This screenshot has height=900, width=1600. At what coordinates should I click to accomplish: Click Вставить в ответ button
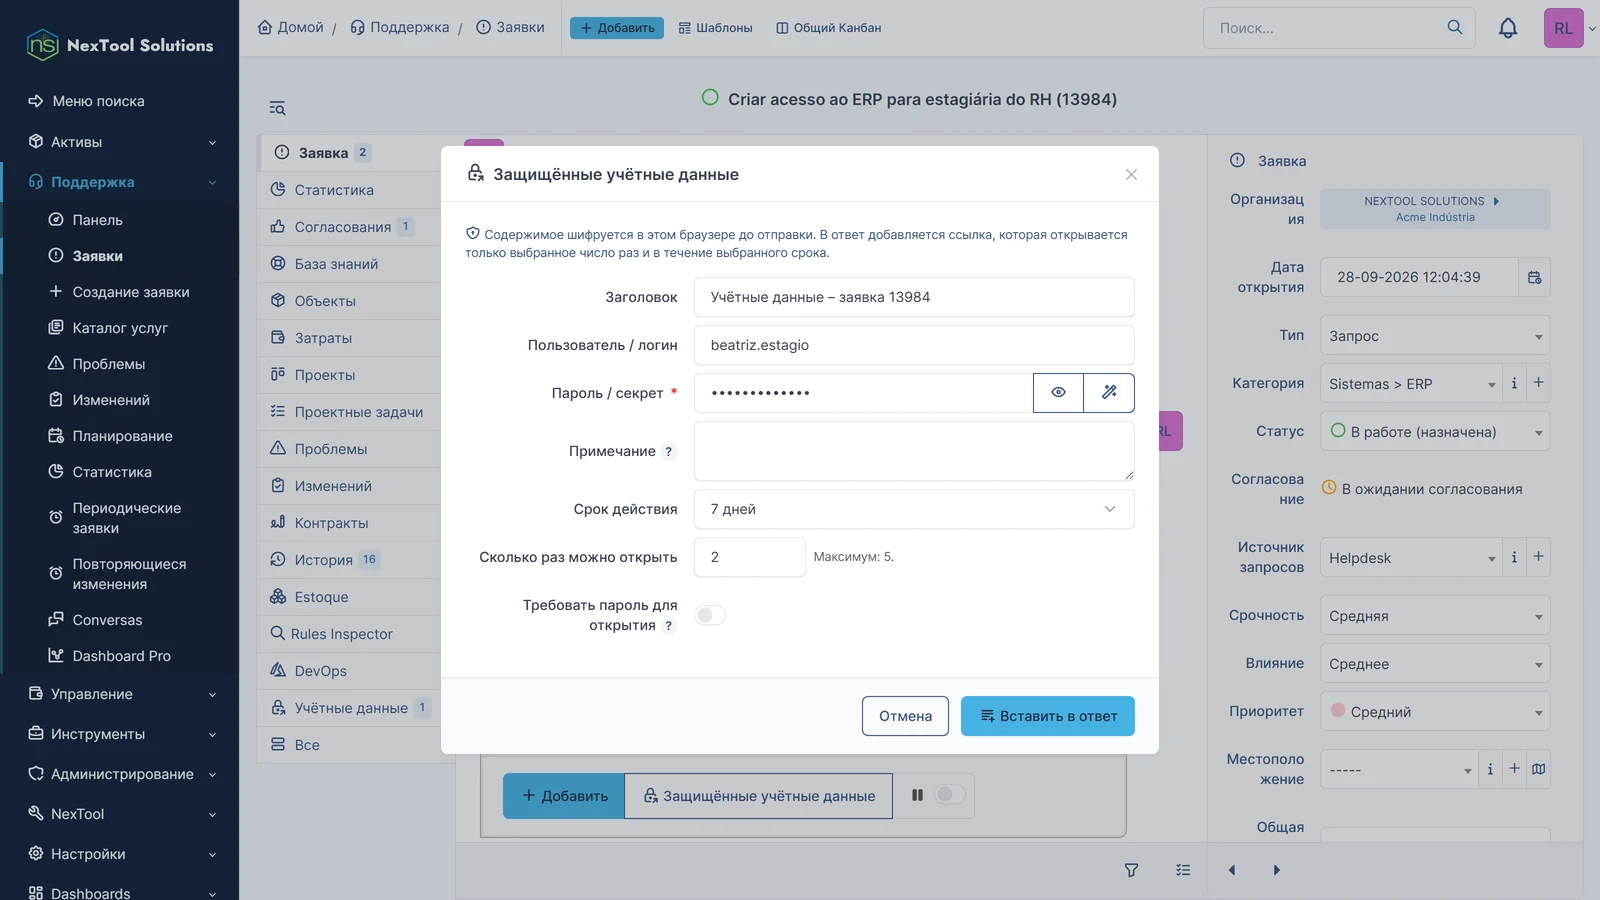[1047, 716]
